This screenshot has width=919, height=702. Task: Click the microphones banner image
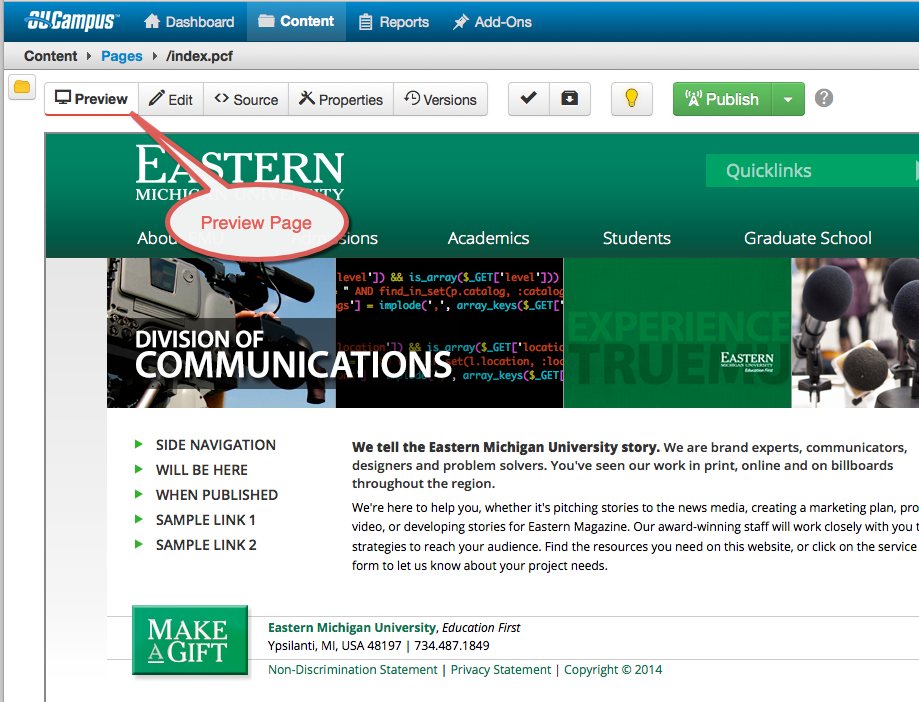855,333
